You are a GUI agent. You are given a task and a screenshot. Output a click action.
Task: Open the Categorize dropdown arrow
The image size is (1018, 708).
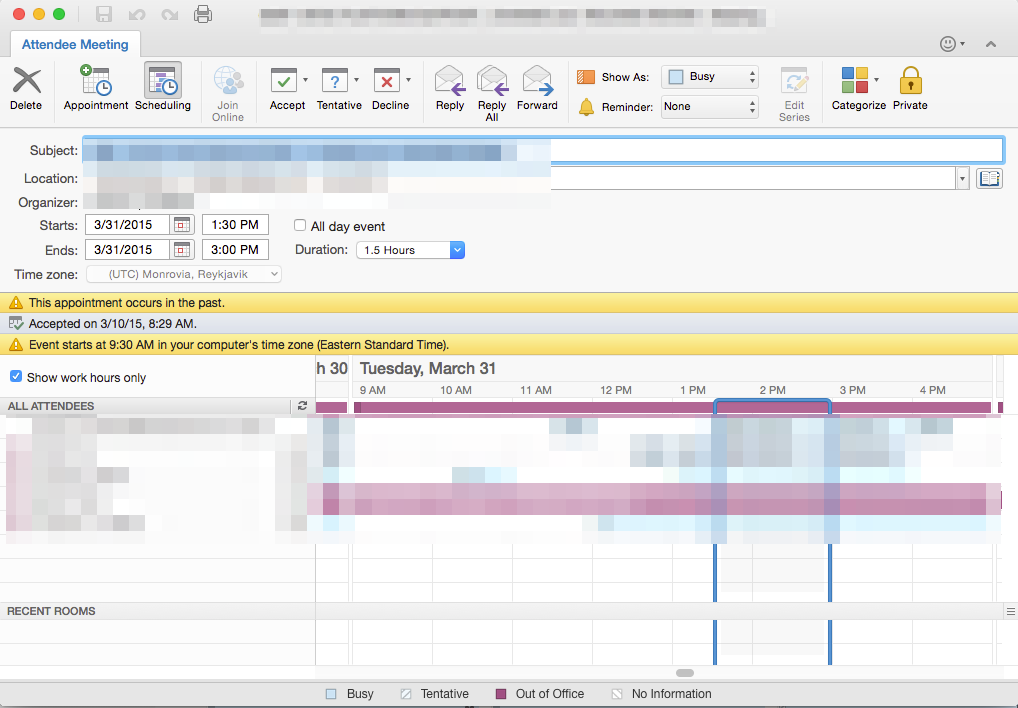click(876, 80)
